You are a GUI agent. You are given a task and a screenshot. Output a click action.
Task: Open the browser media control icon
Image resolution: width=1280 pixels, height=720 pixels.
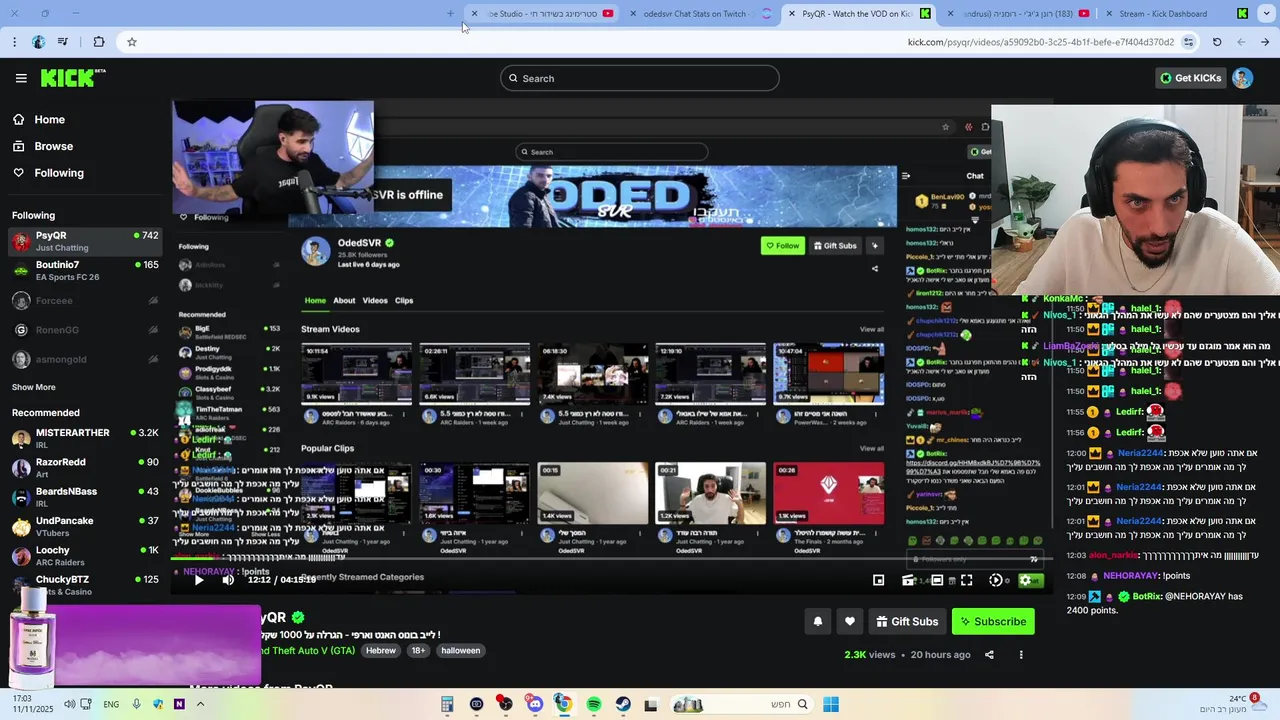[63, 42]
